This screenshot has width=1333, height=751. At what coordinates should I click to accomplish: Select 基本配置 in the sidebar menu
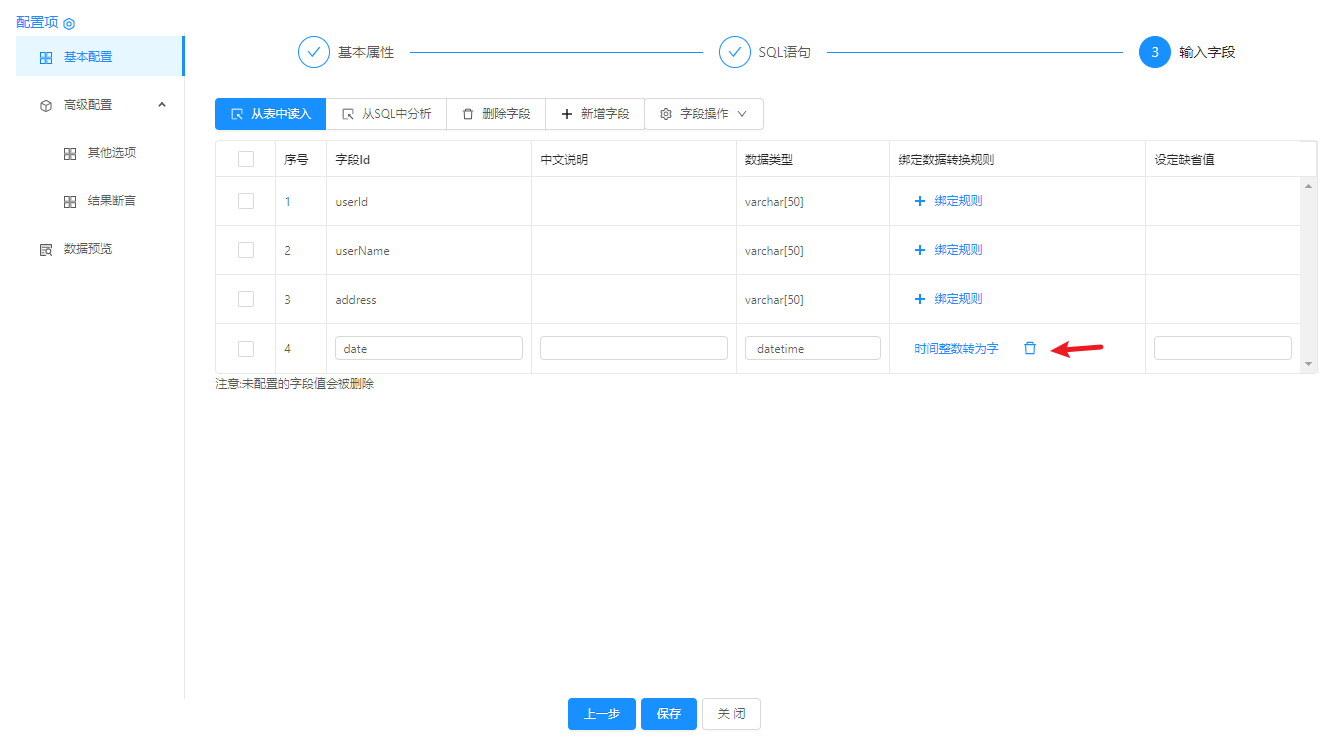point(88,57)
